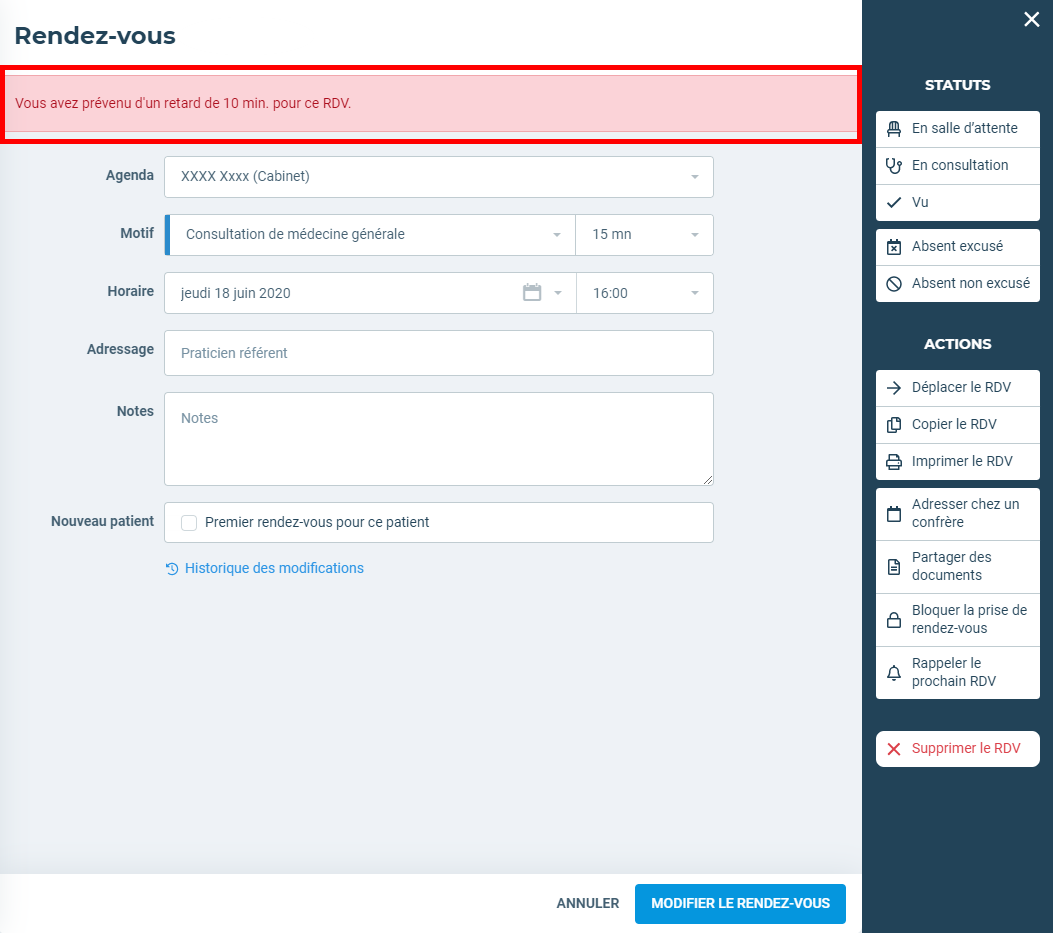The height and width of the screenshot is (933, 1053).
Task: Click the calendar icon in Horaire field
Action: 532,293
